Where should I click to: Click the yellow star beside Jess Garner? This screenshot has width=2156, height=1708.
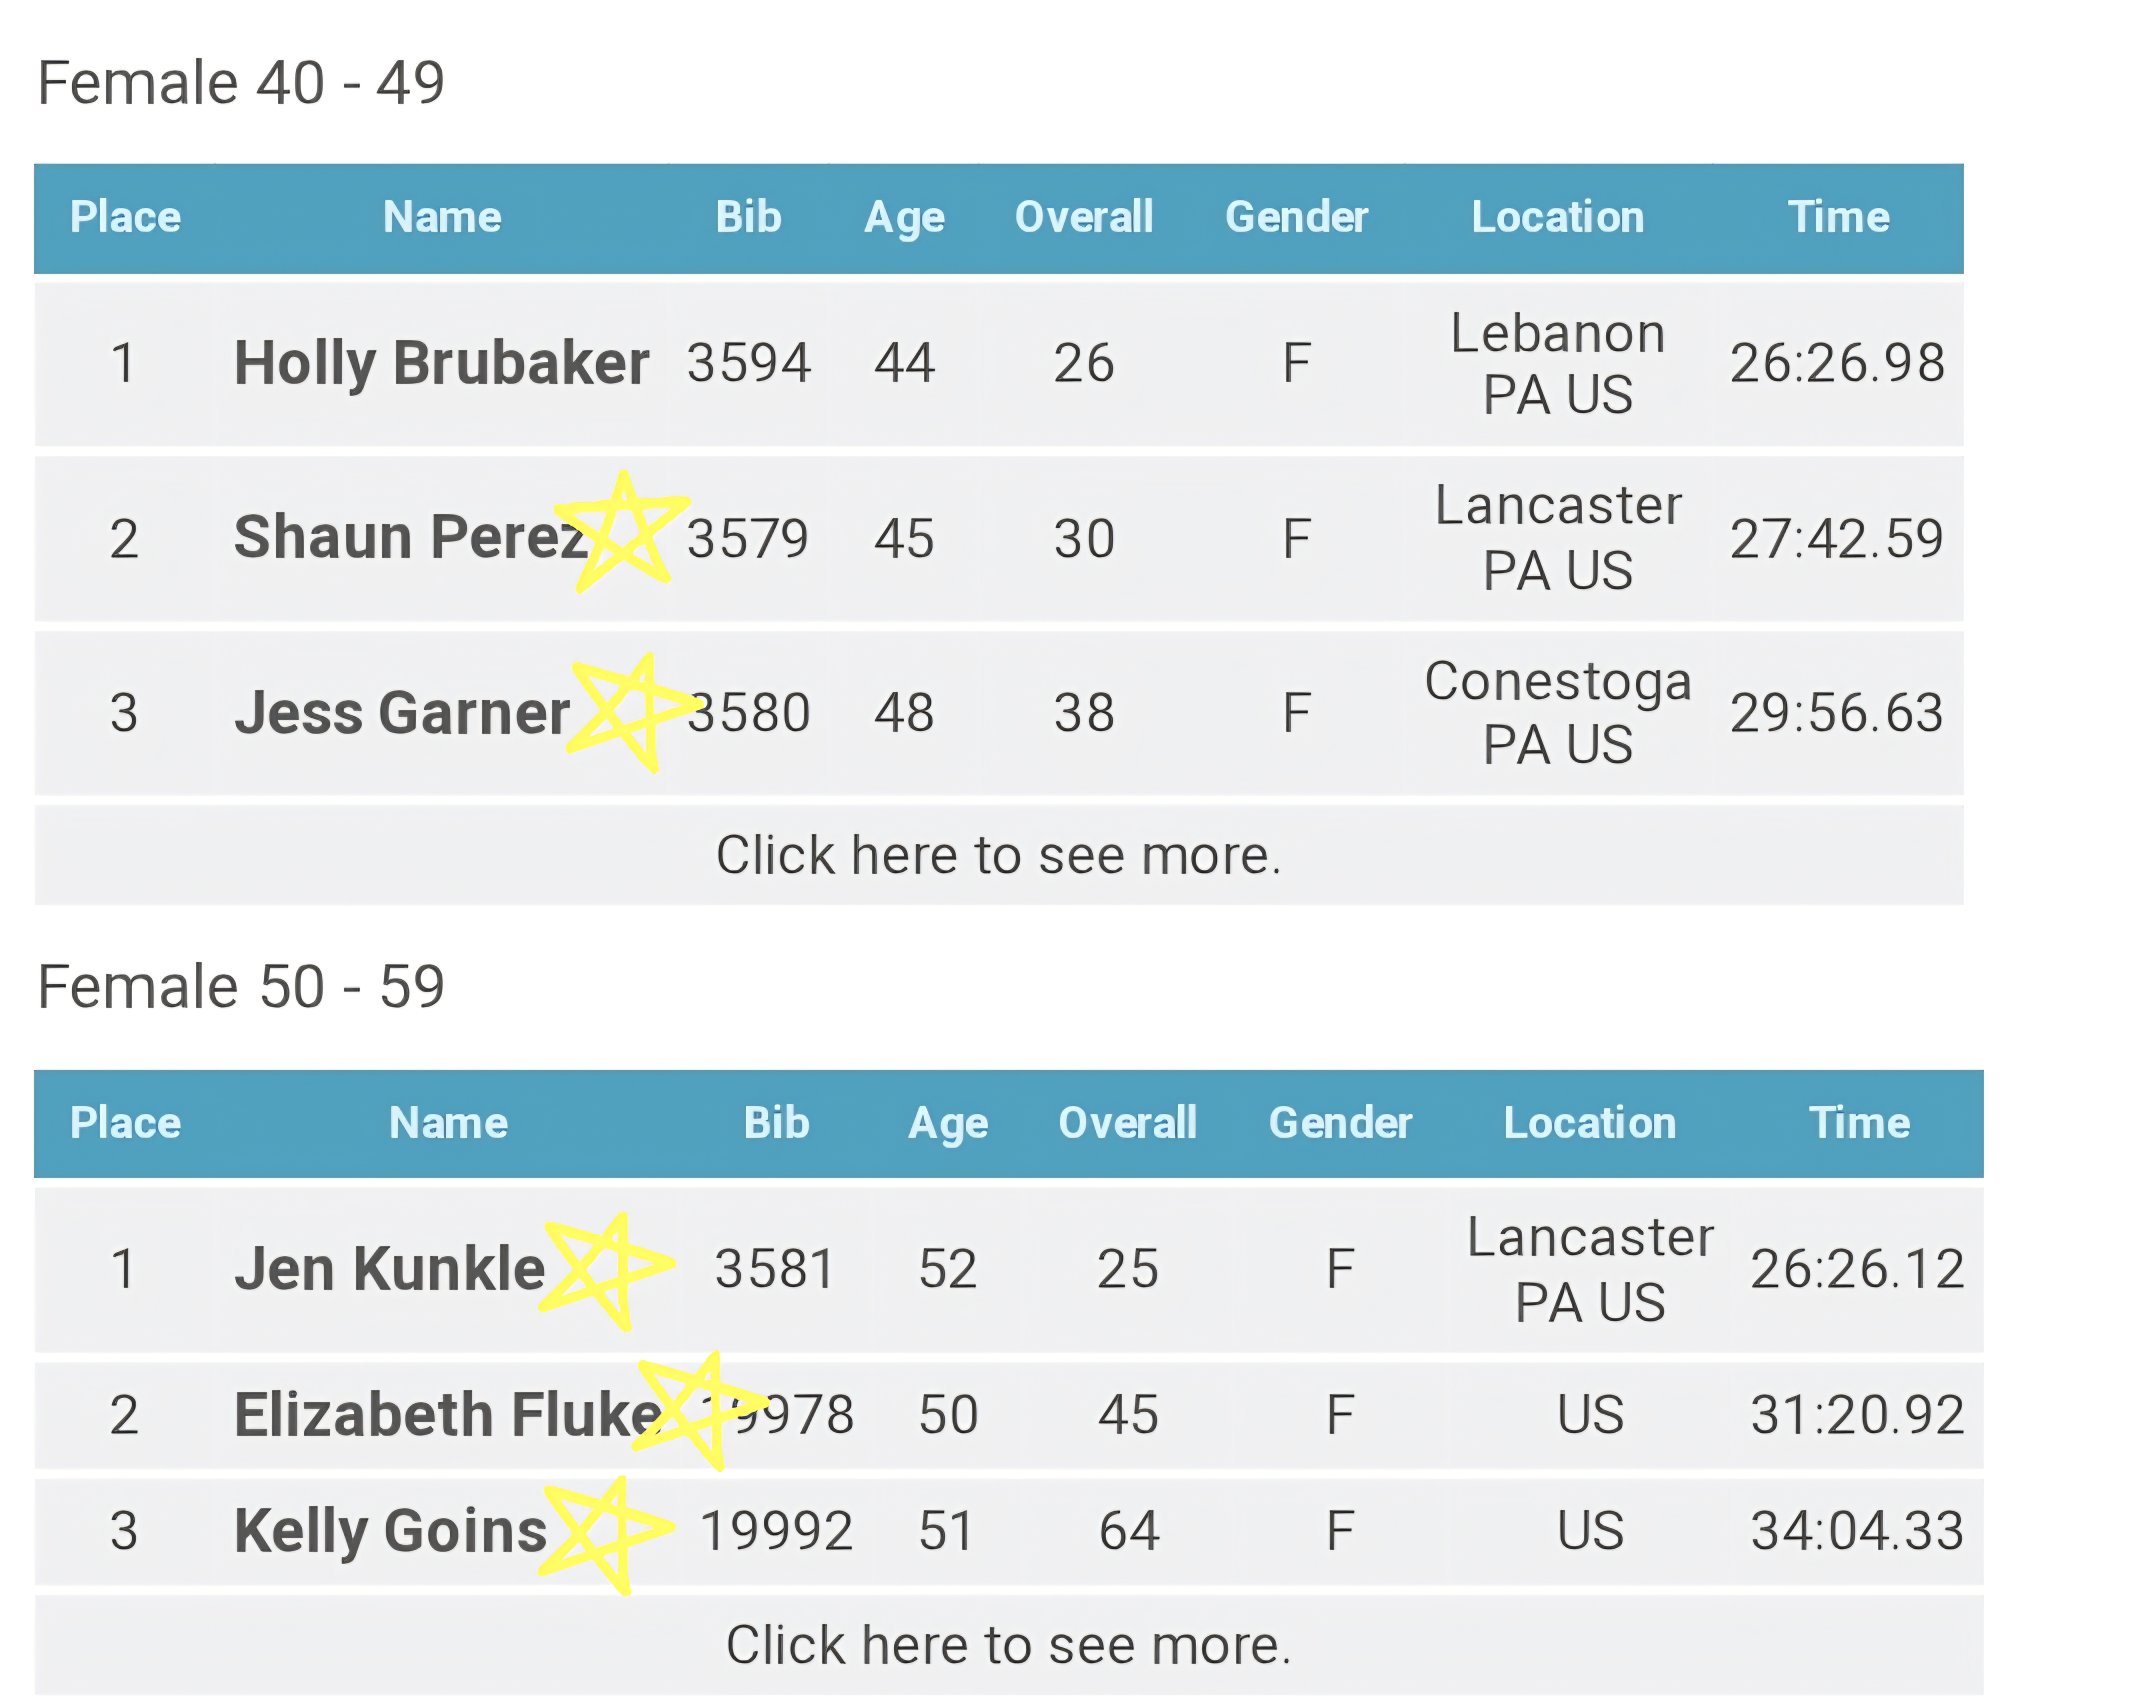[632, 711]
